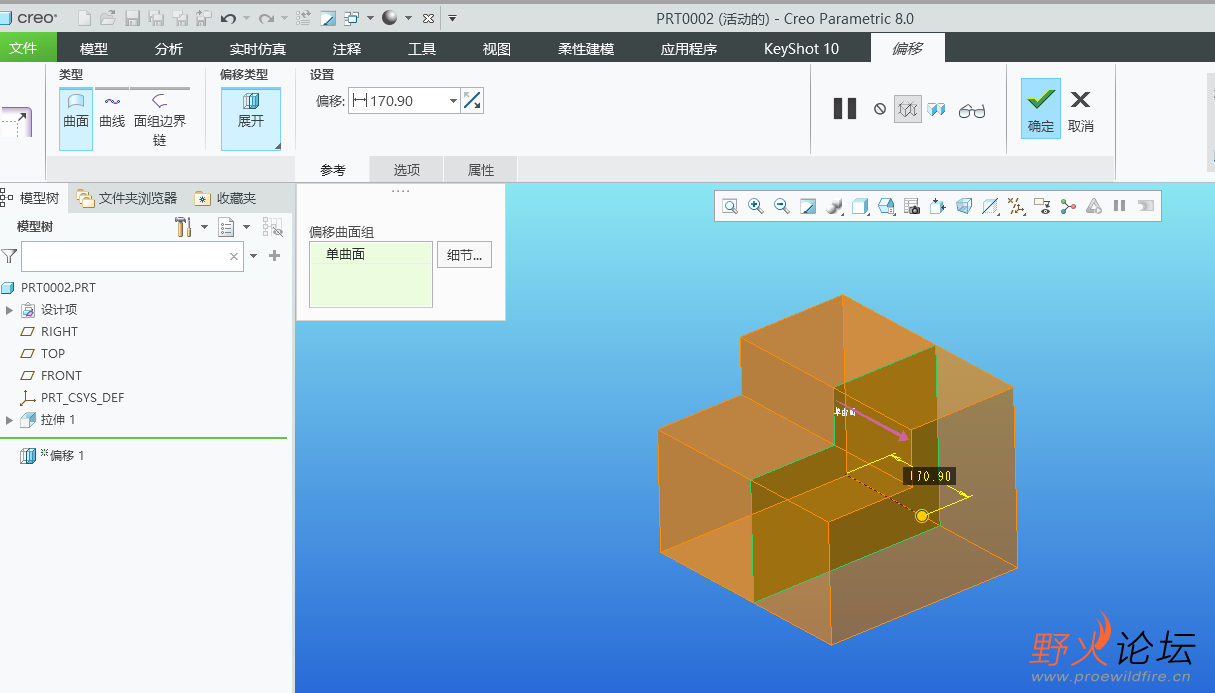The width and height of the screenshot is (1215, 693).
Task: Click the Repaint icon in the graphics toolbar
Action: point(808,206)
